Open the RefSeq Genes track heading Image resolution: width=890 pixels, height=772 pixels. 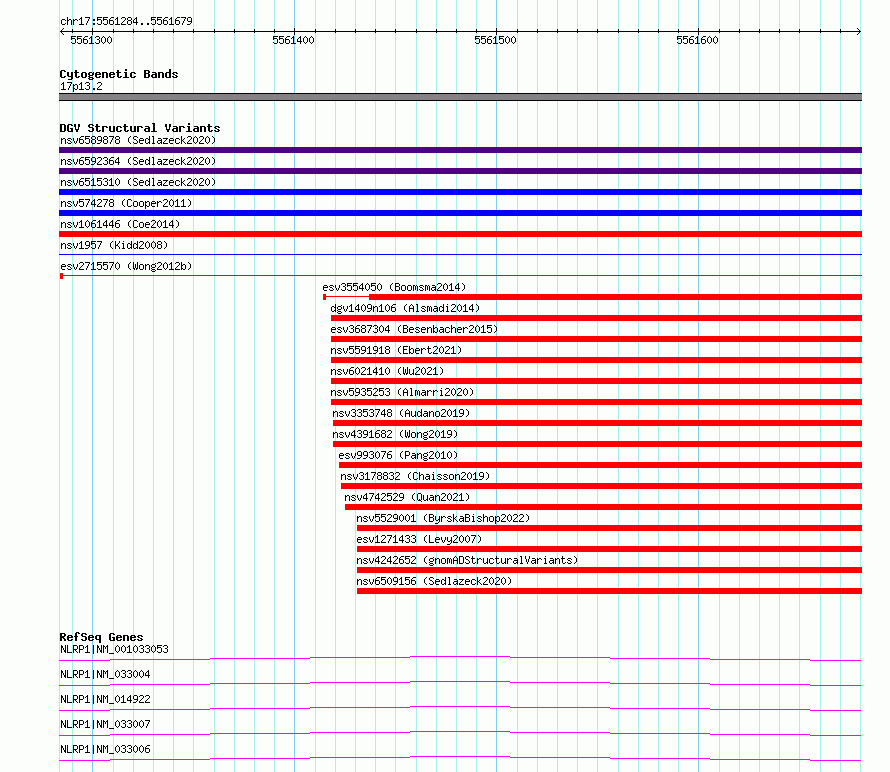tap(101, 637)
